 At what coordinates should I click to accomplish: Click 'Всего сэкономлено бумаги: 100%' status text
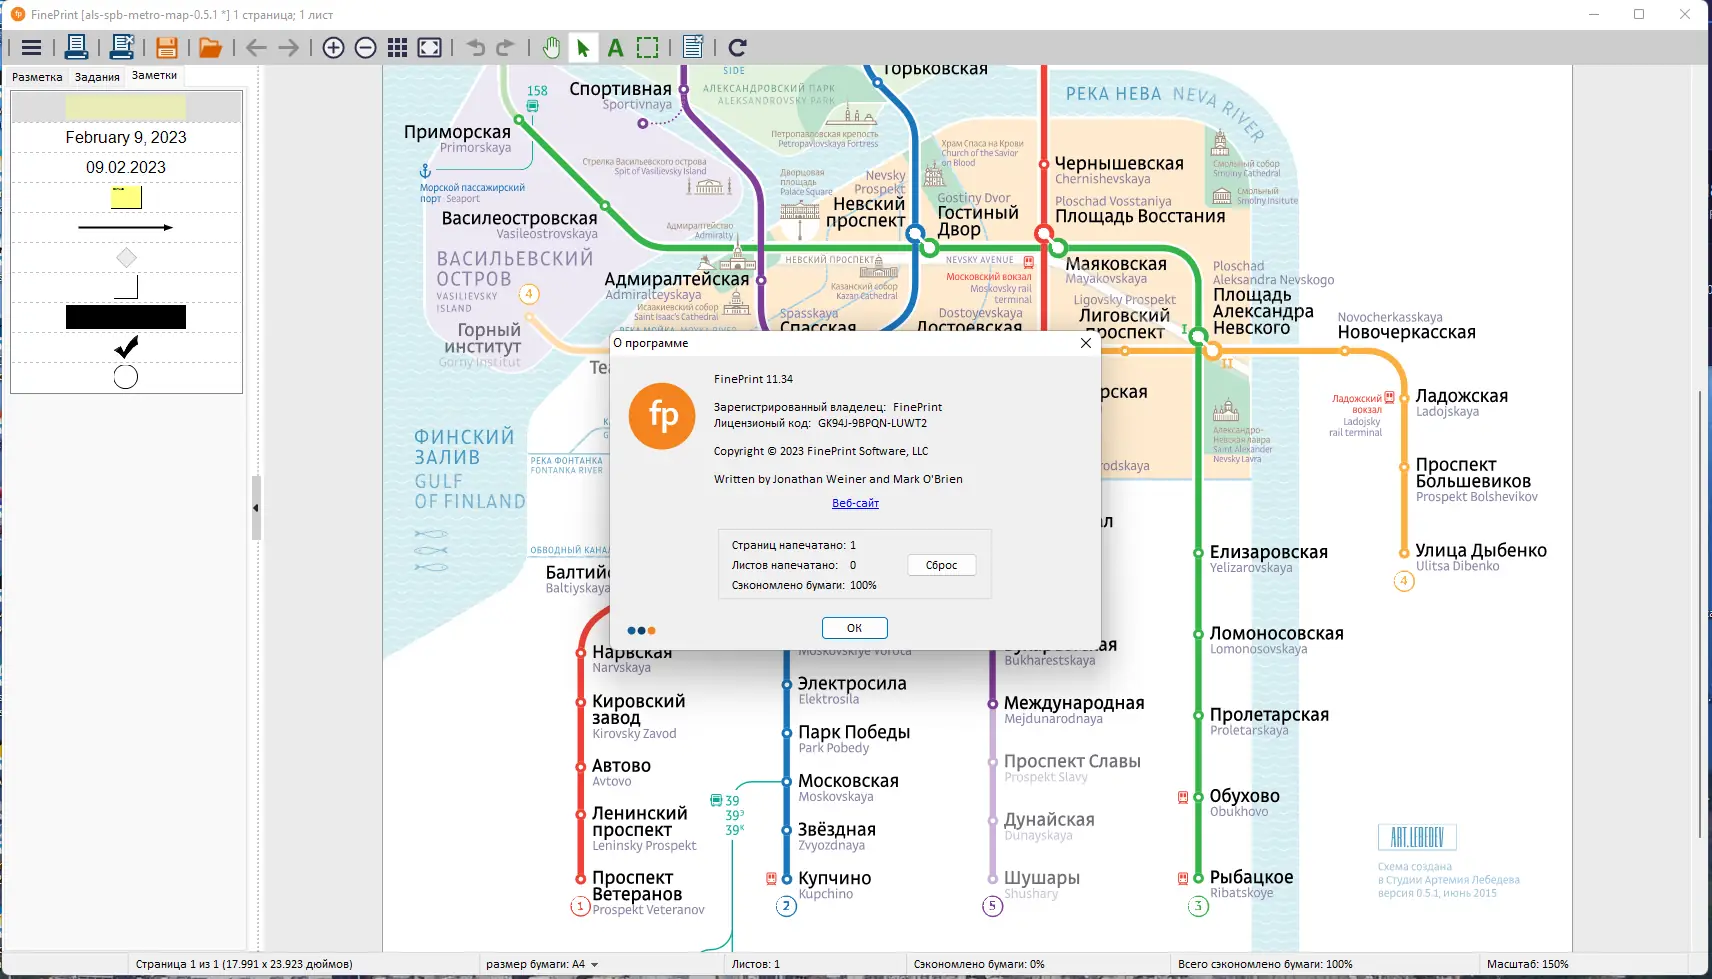click(x=1265, y=964)
